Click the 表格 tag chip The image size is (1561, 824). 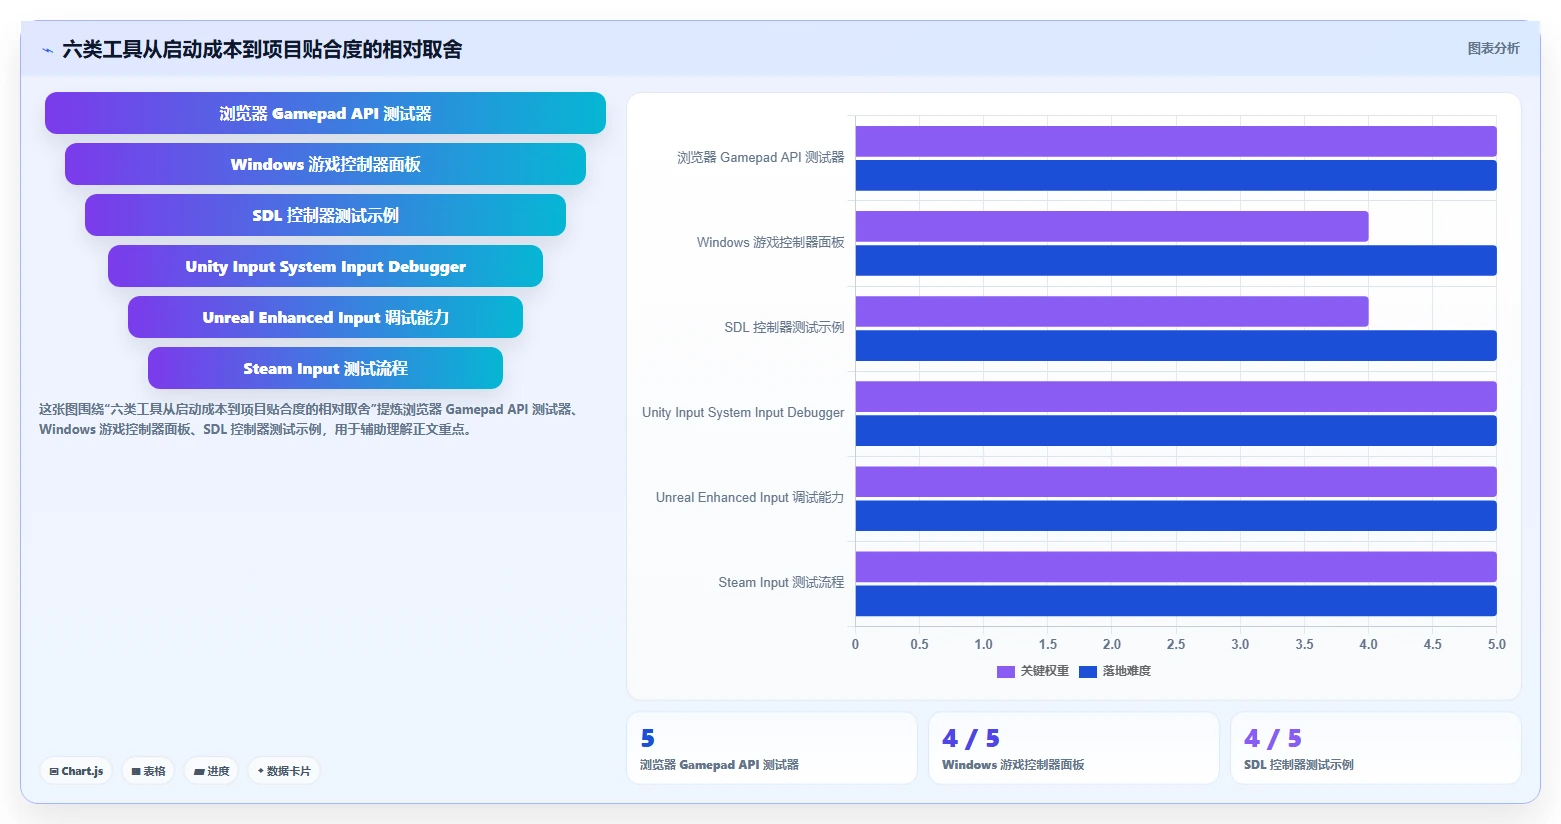pyautogui.click(x=148, y=771)
